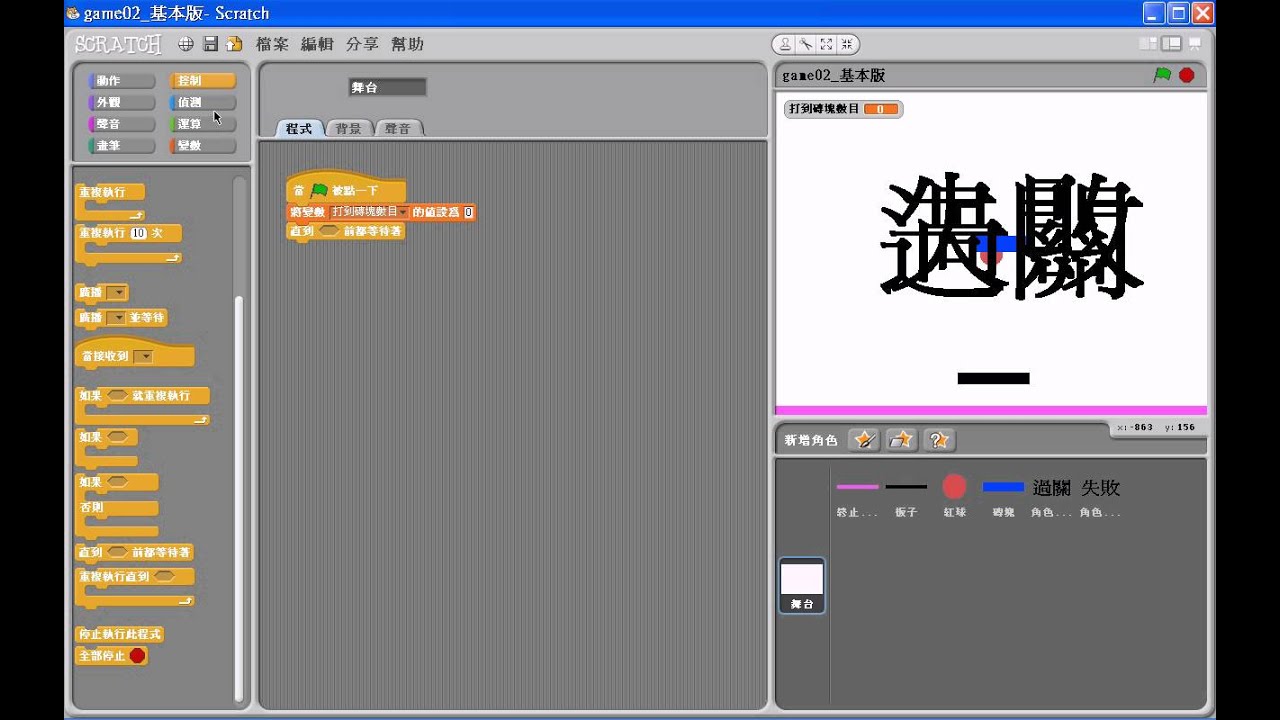Click the 10 field in 重複執行 次 block
Viewport: 1280px width, 720px height.
pos(138,233)
